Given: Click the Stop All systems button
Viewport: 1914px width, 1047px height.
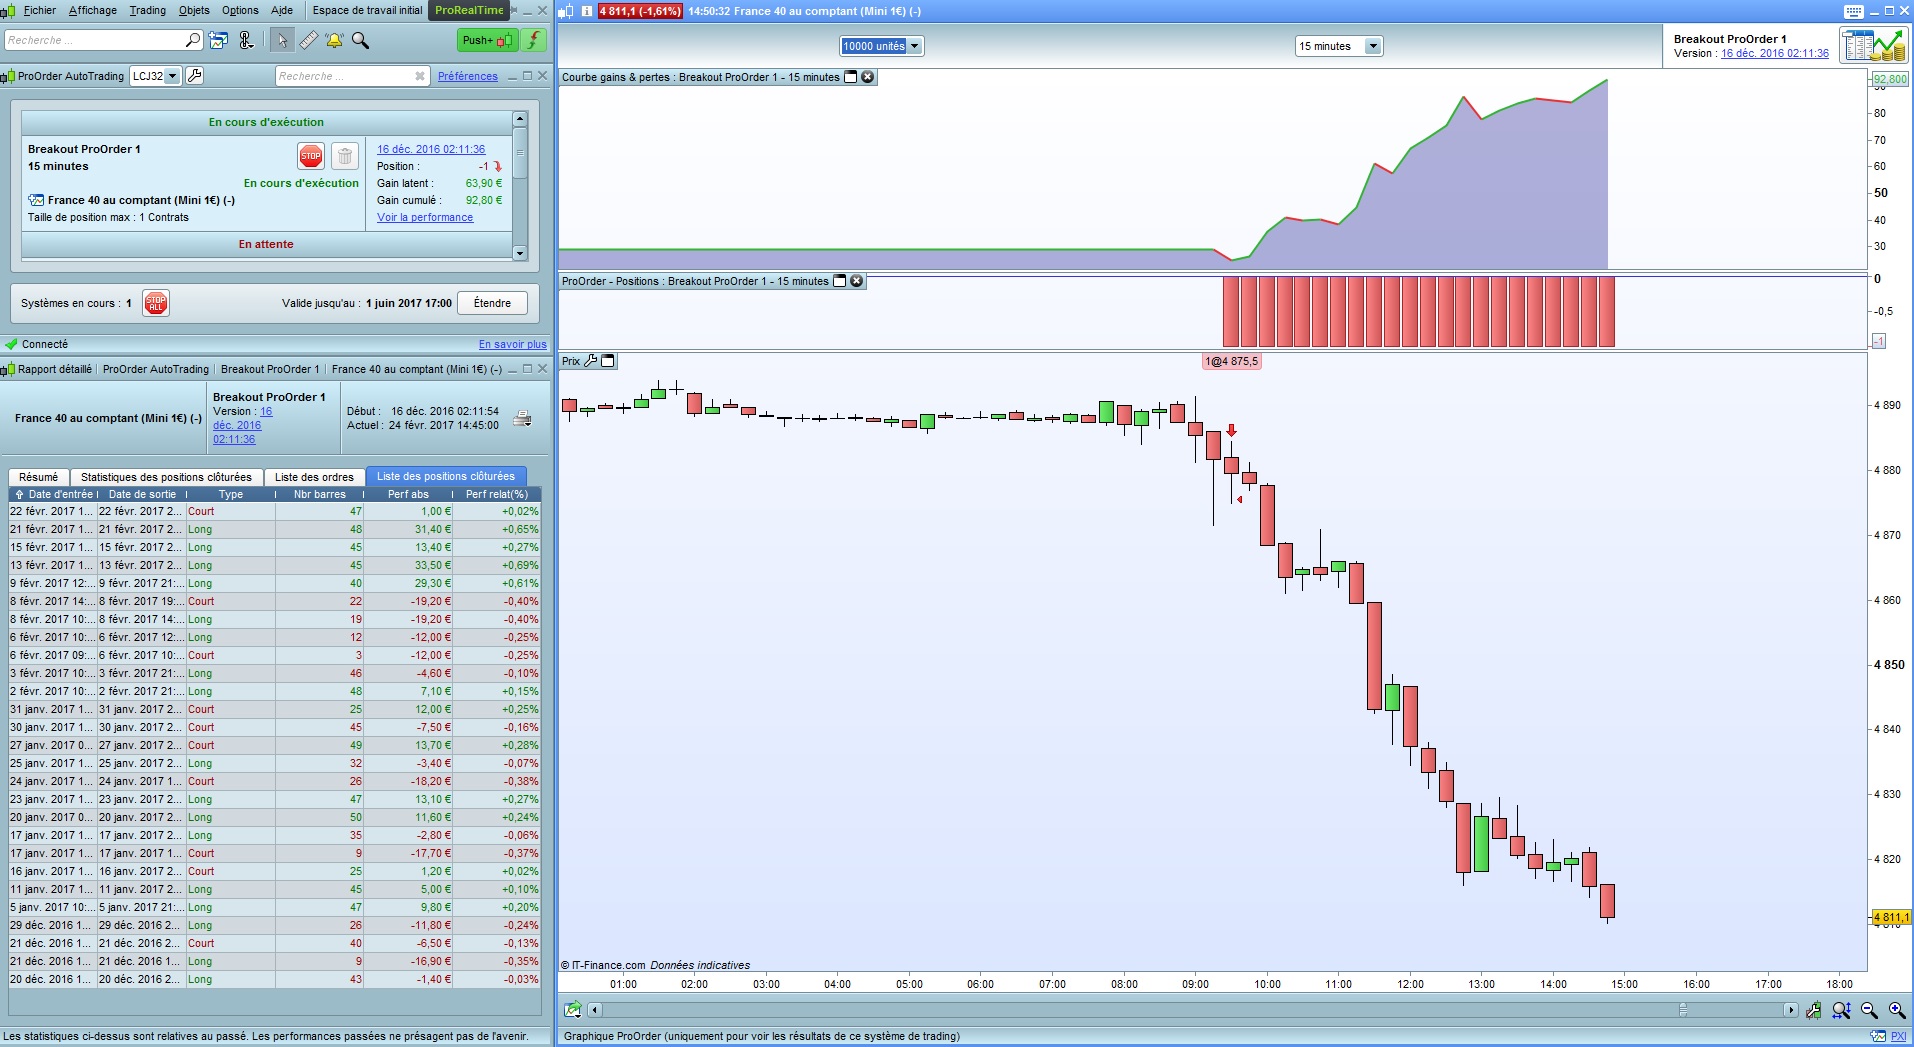Looking at the screenshot, I should pos(156,303).
